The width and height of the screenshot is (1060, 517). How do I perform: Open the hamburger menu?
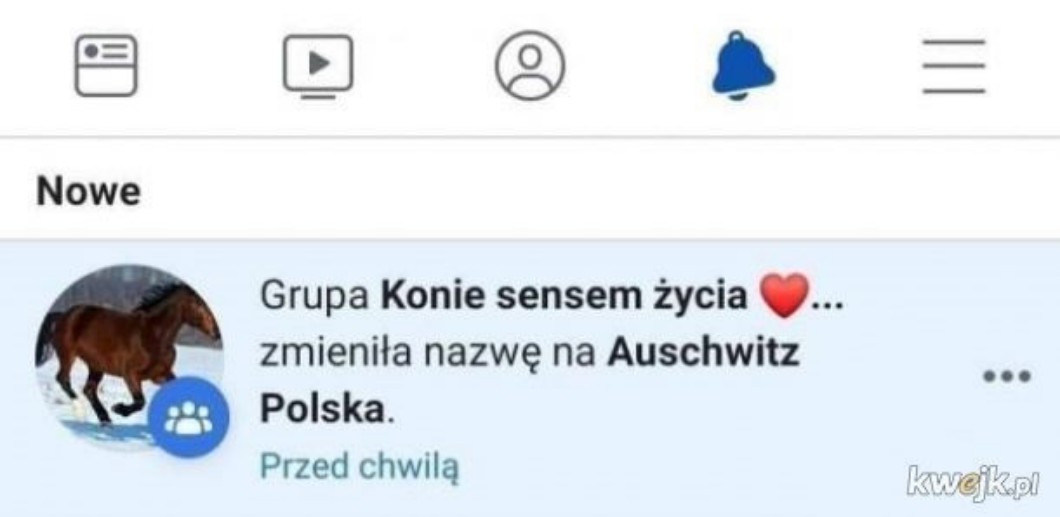[x=954, y=66]
